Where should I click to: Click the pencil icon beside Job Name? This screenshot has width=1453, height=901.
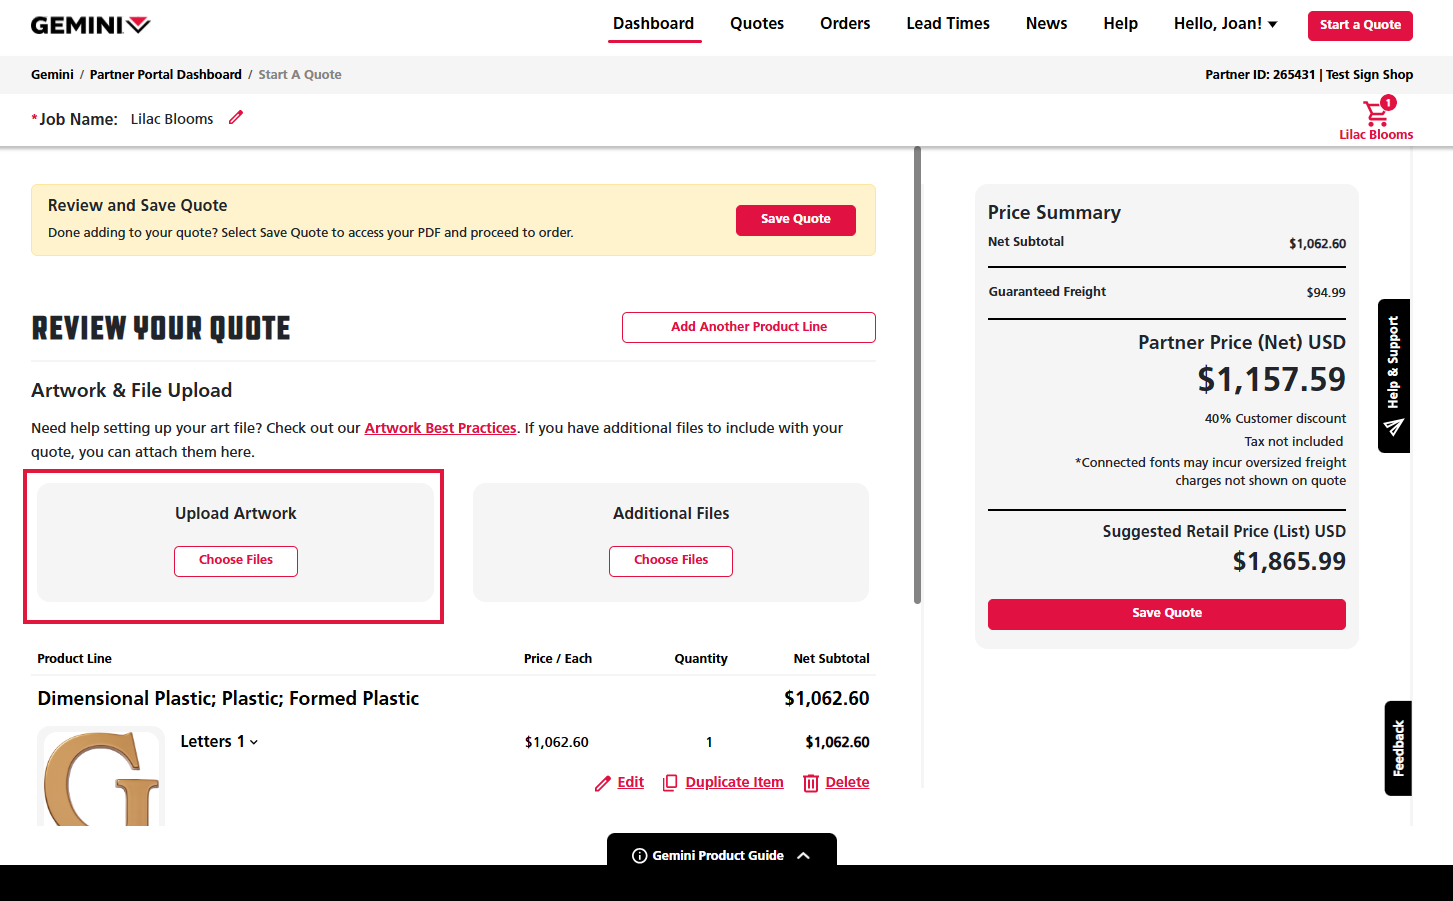tap(236, 118)
